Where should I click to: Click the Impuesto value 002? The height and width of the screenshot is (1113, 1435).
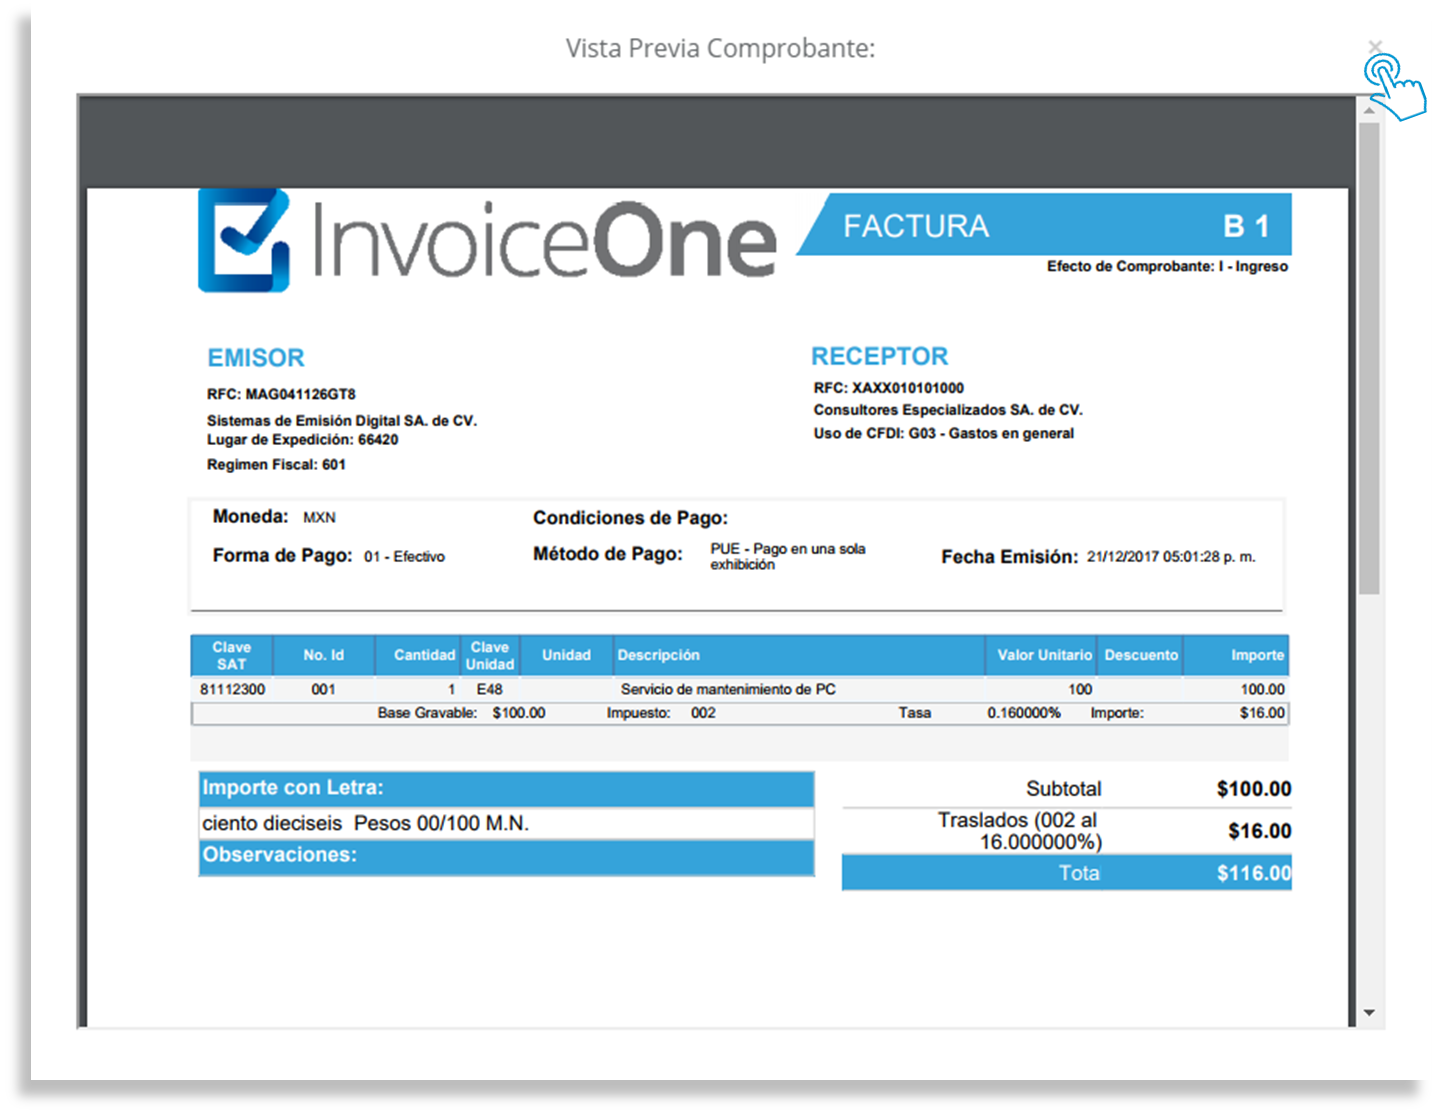(x=703, y=713)
